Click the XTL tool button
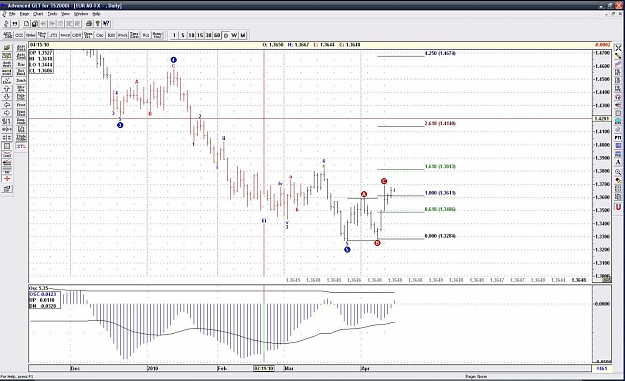 (21, 146)
